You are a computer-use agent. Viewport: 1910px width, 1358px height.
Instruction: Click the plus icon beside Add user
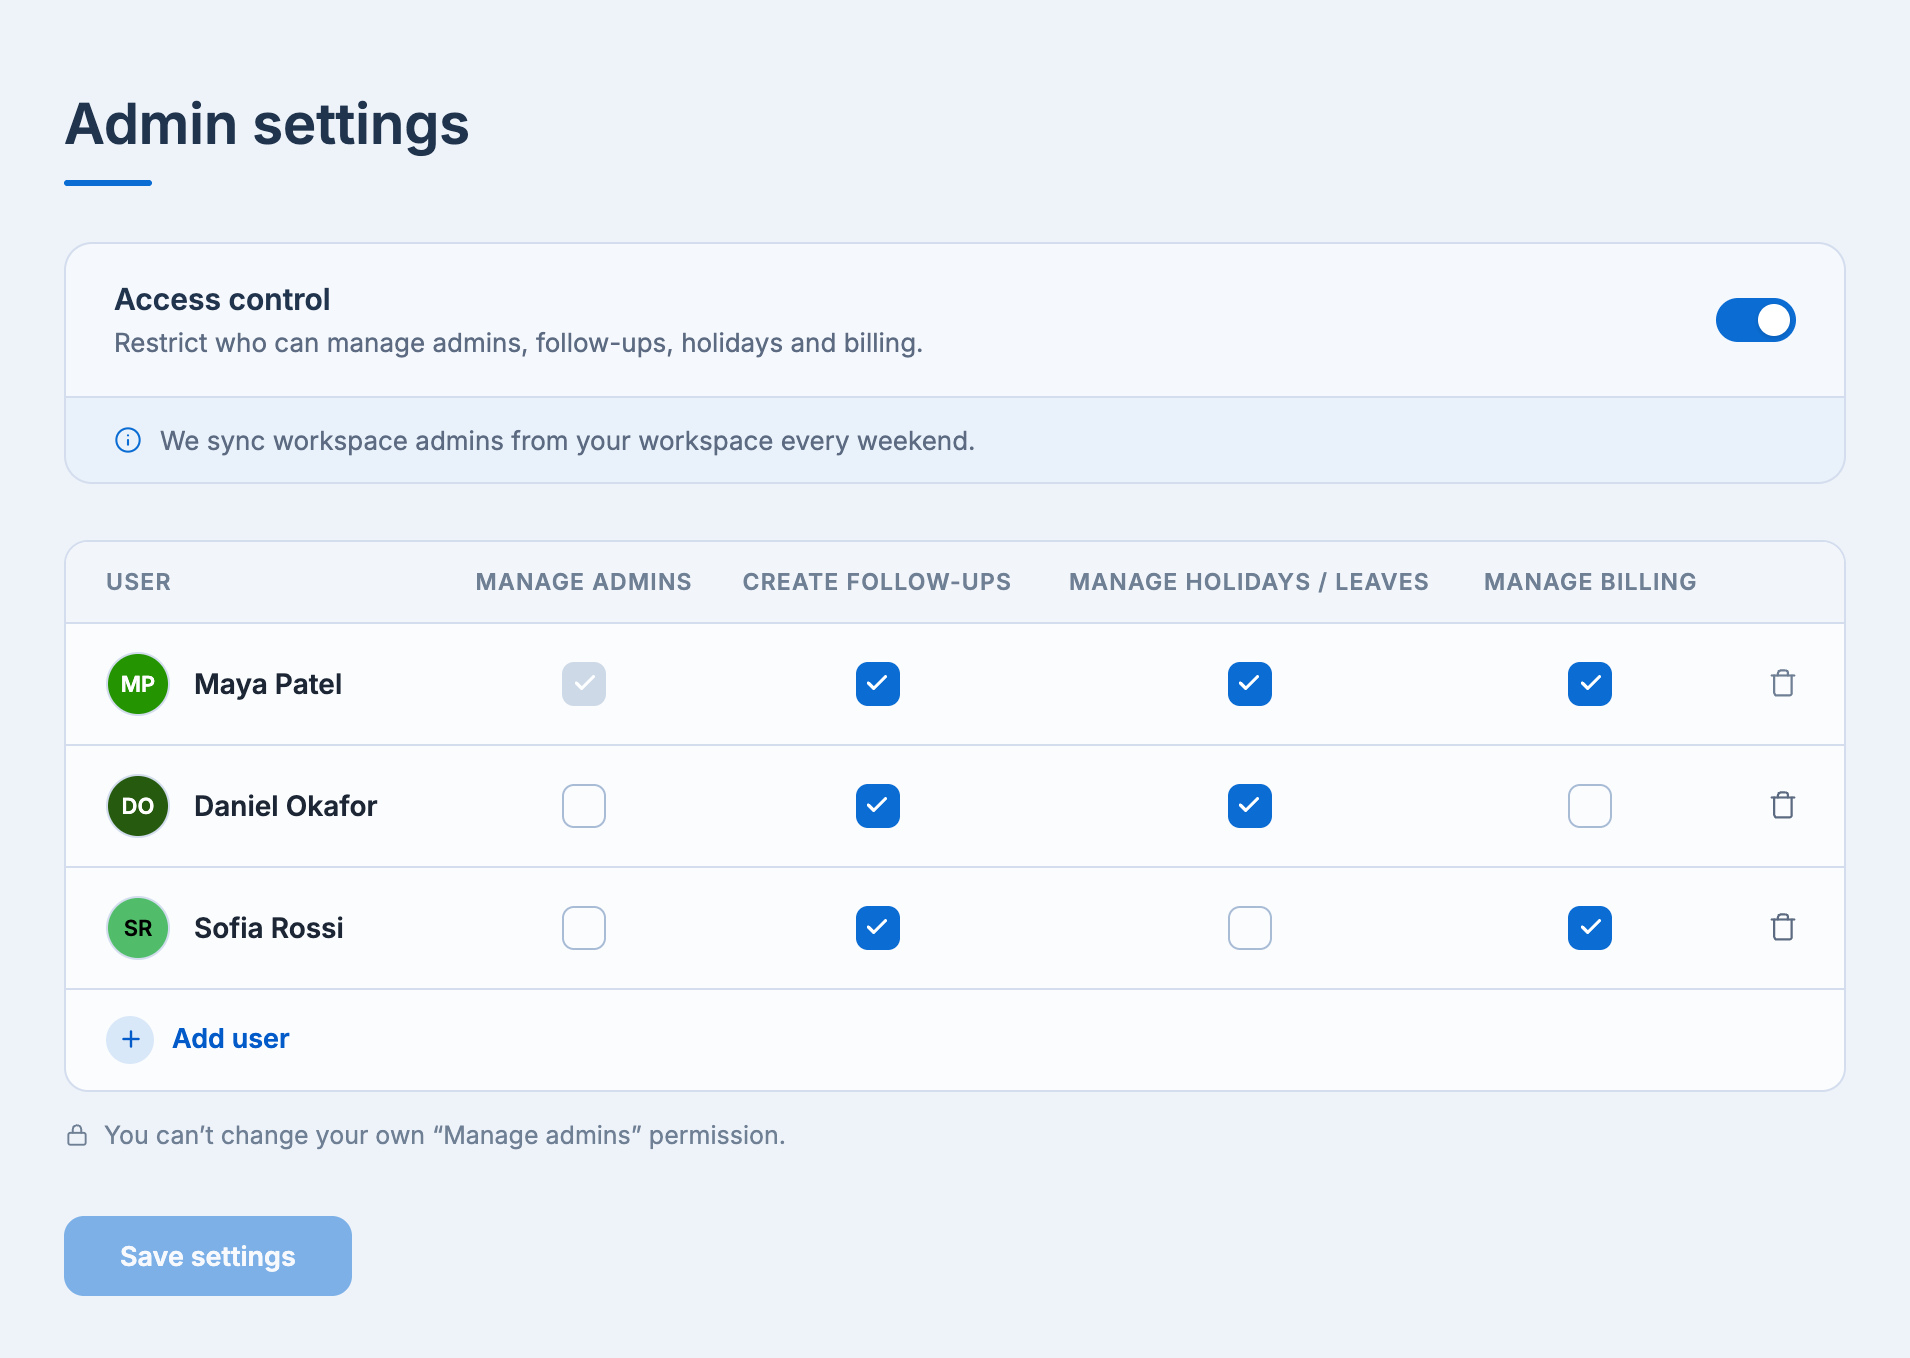click(130, 1039)
